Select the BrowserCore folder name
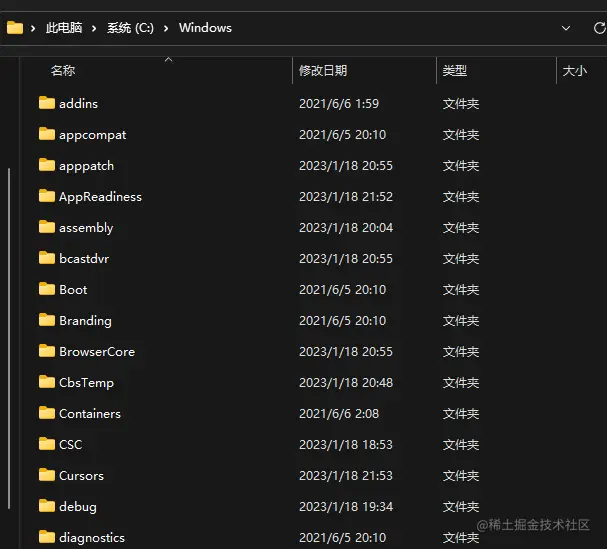The height and width of the screenshot is (549, 607). click(x=97, y=352)
